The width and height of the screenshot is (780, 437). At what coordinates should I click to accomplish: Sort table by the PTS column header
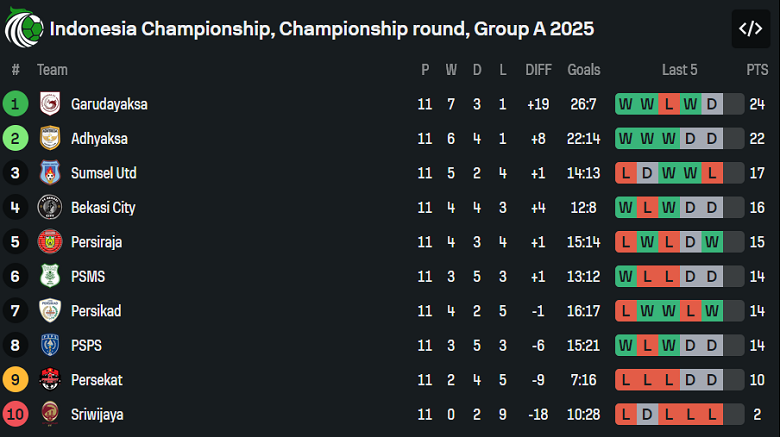tap(757, 70)
